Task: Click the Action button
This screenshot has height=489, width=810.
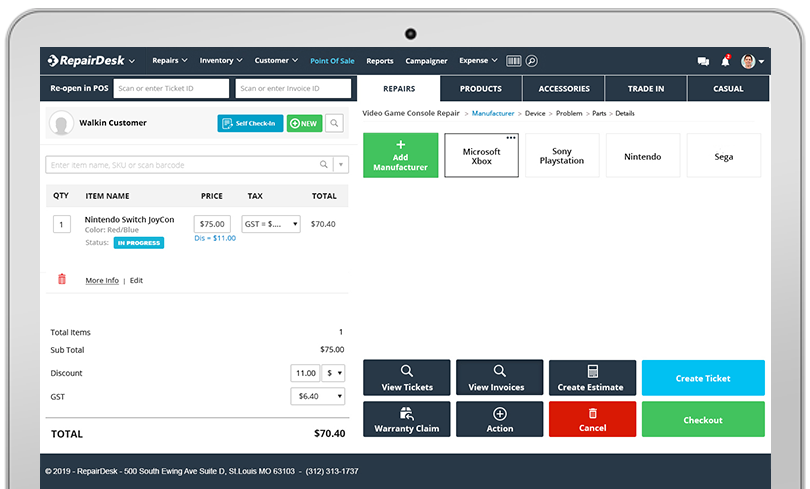Action: (500, 419)
